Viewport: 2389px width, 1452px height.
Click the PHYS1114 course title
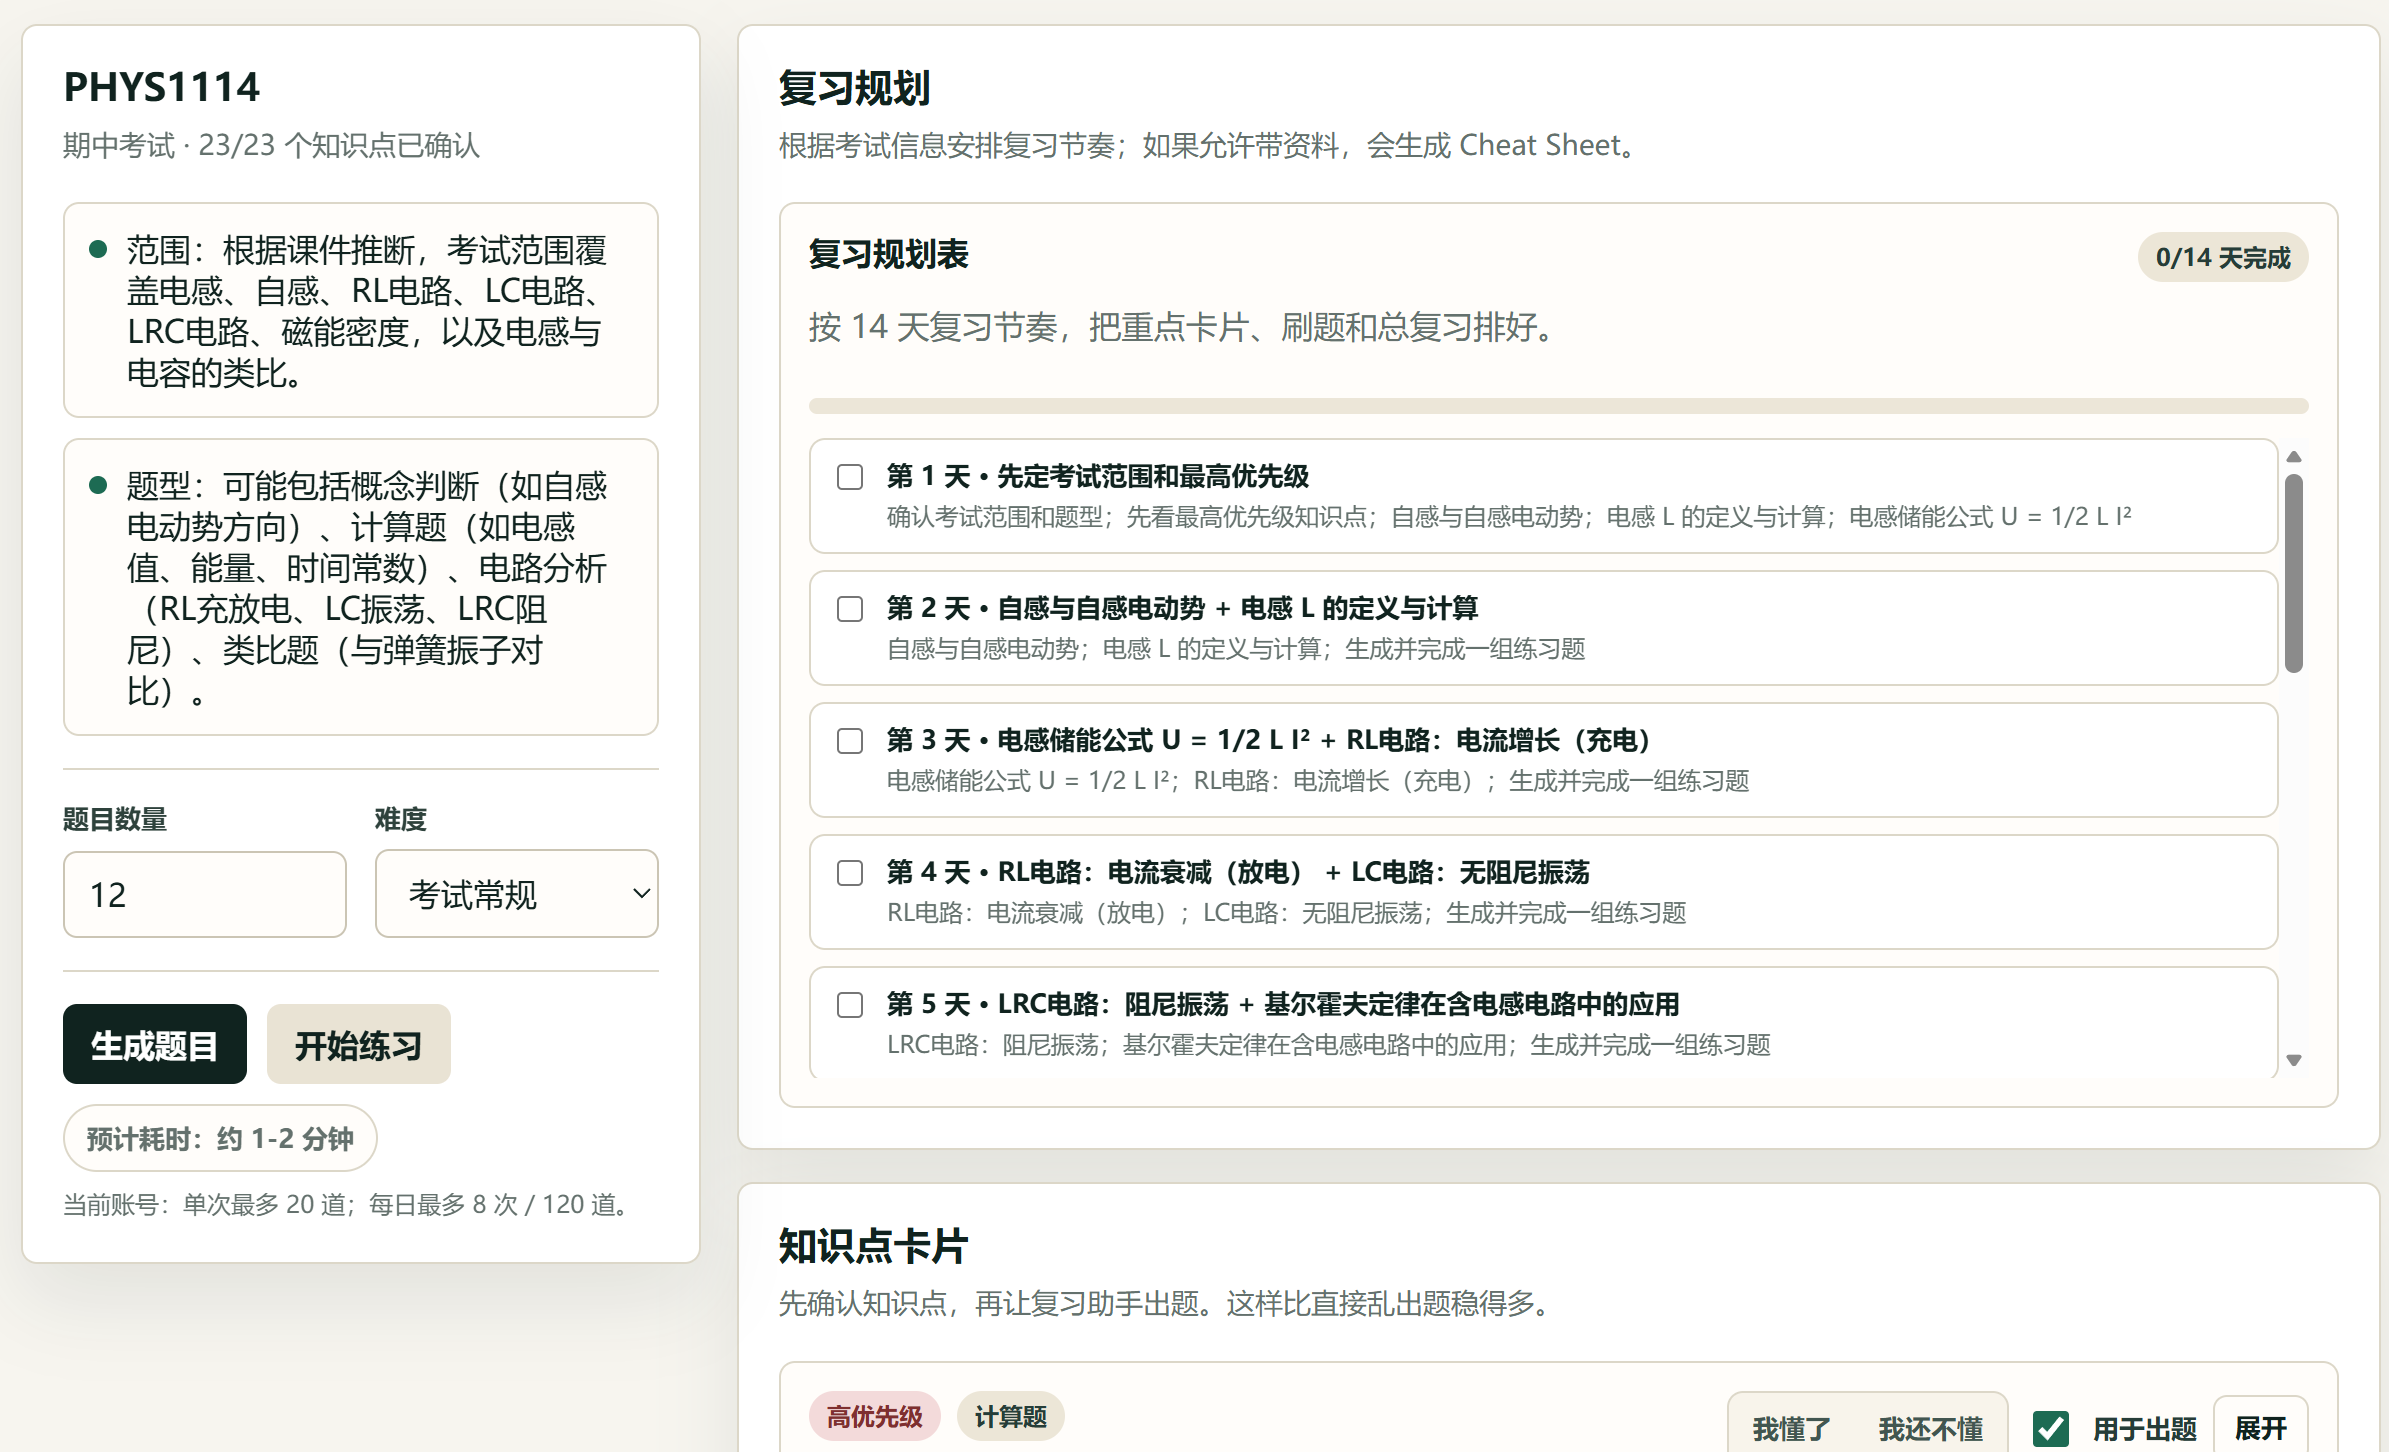(161, 88)
